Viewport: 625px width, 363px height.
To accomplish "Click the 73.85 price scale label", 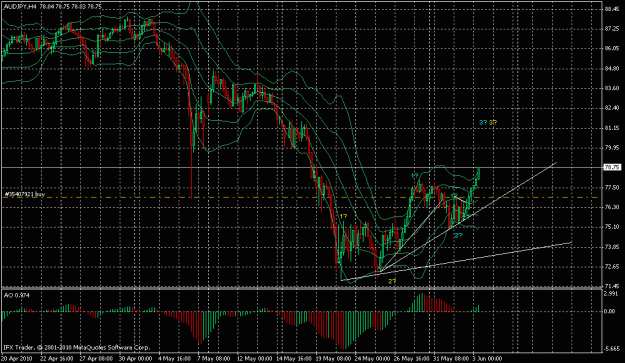I will click(x=612, y=247).
